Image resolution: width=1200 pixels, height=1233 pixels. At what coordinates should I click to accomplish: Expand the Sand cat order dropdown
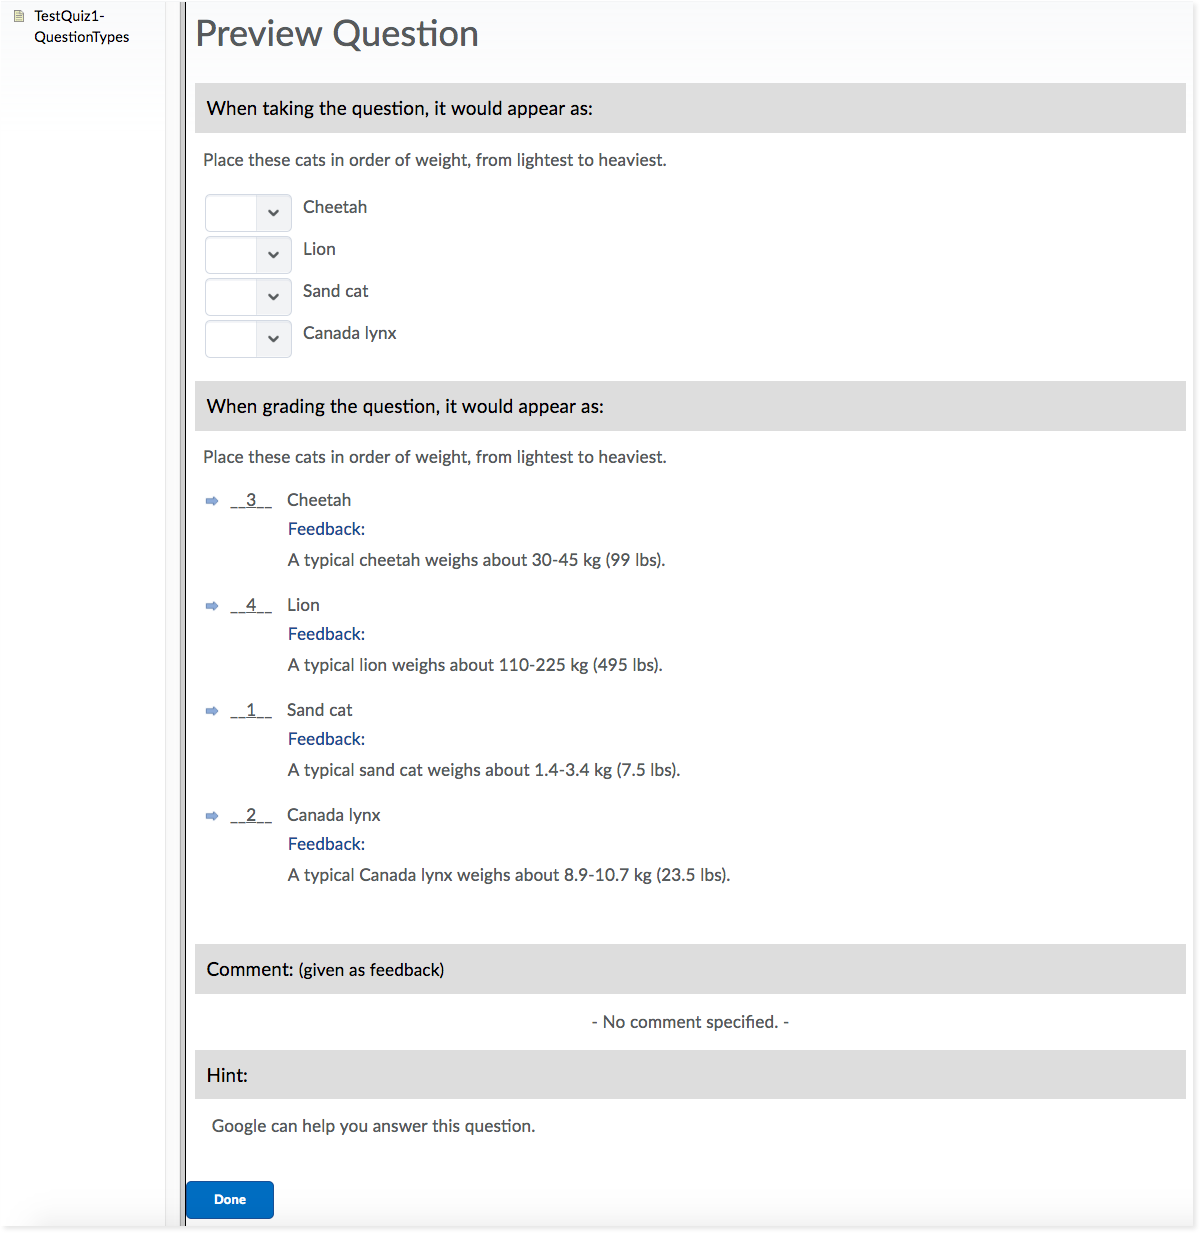coord(248,297)
